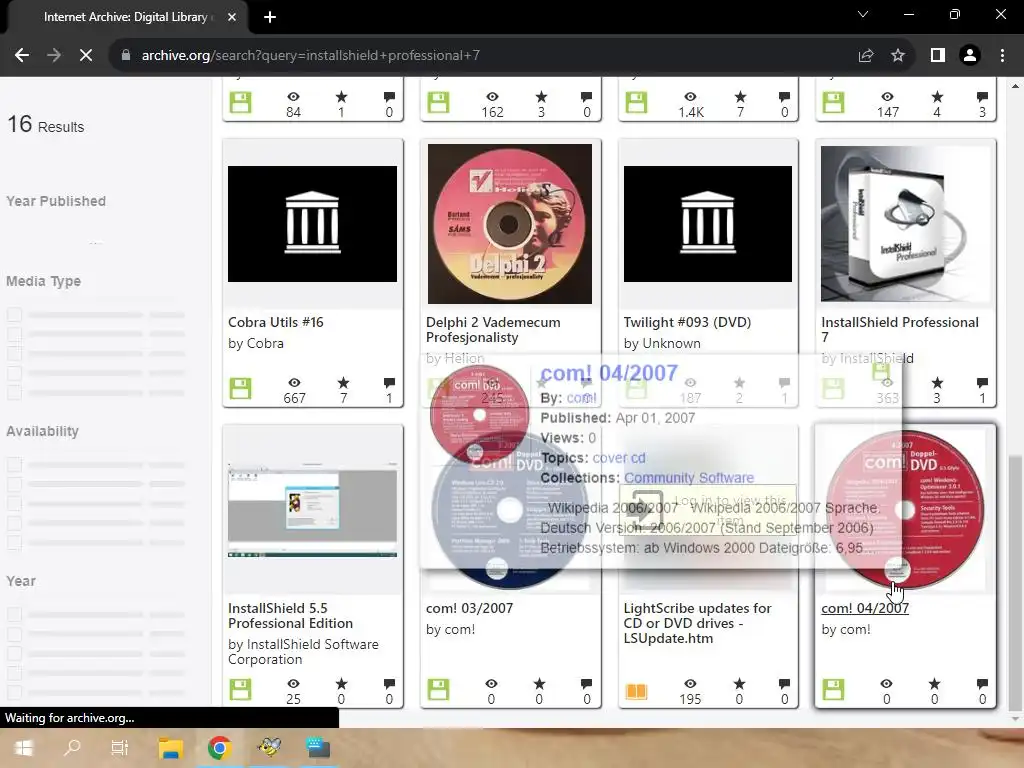Open InstallShield Professional 7 title link
1024x768 pixels.
pos(900,330)
